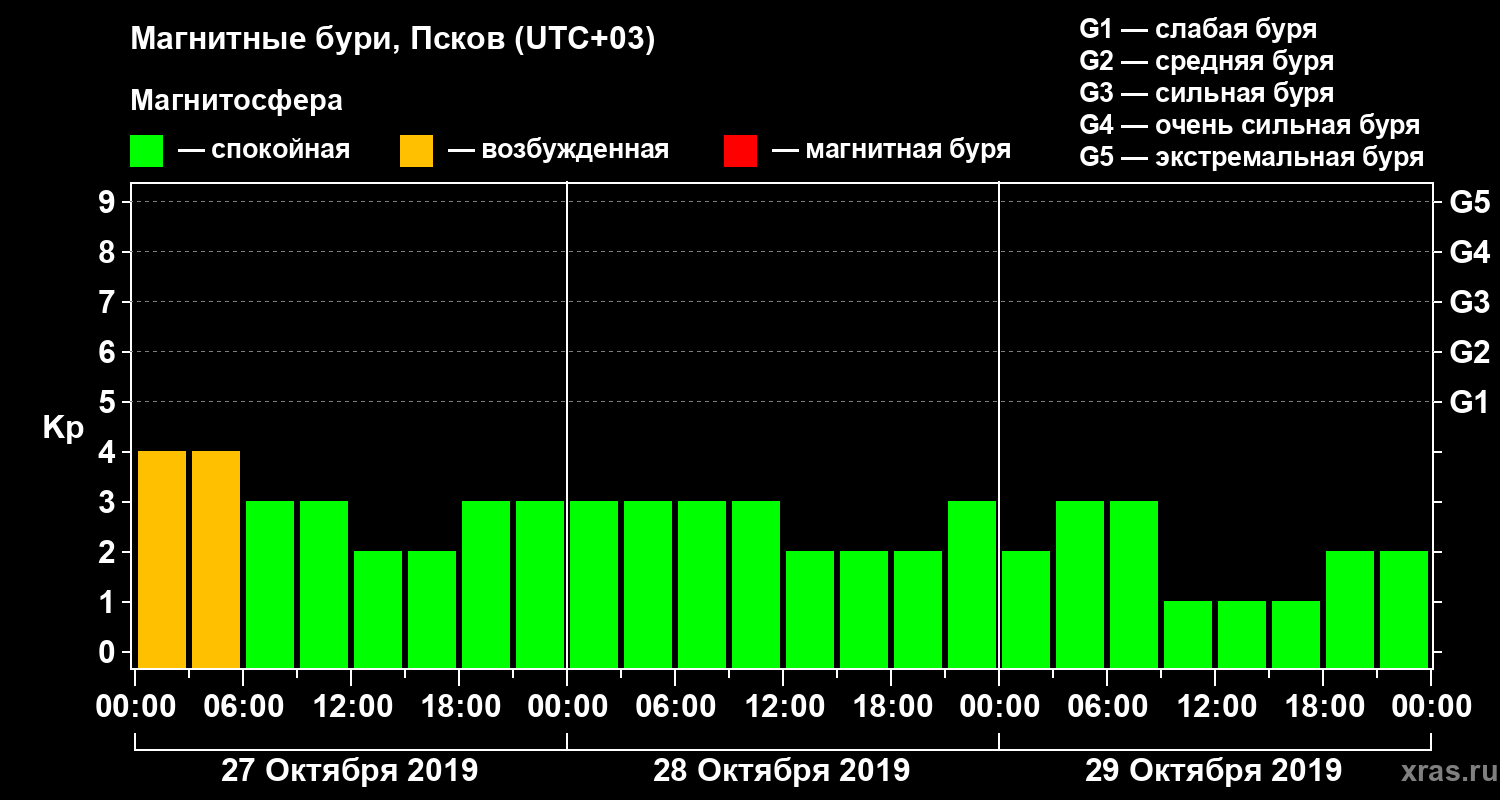The width and height of the screenshot is (1500, 800).
Task: Click the '29 Октября 2019' date label
Action: click(1213, 771)
